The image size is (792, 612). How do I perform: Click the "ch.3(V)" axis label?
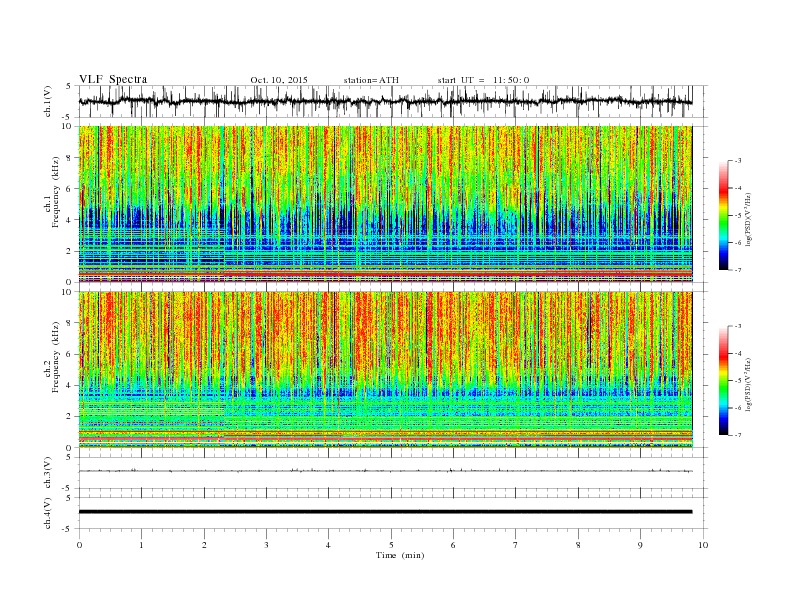[x=48, y=473]
